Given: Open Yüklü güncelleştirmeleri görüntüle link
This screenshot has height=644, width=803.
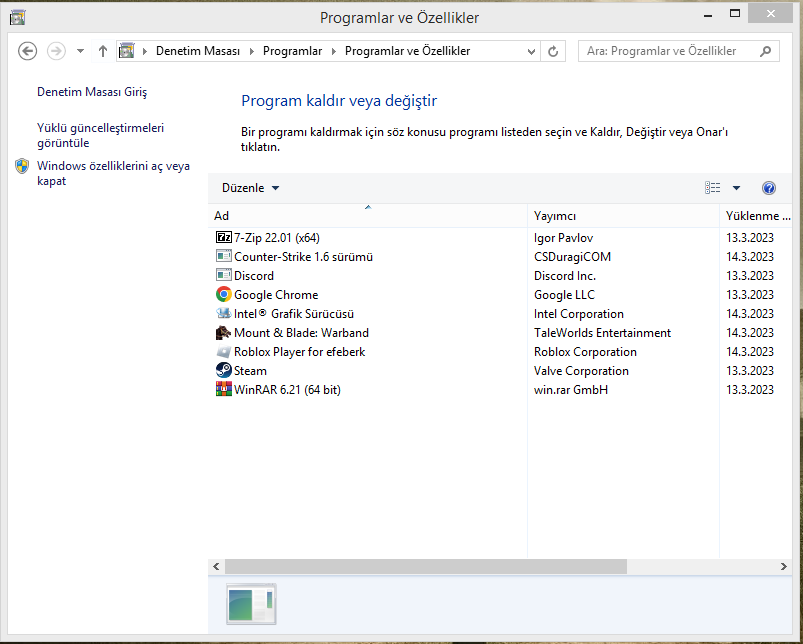Looking at the screenshot, I should click(x=100, y=135).
